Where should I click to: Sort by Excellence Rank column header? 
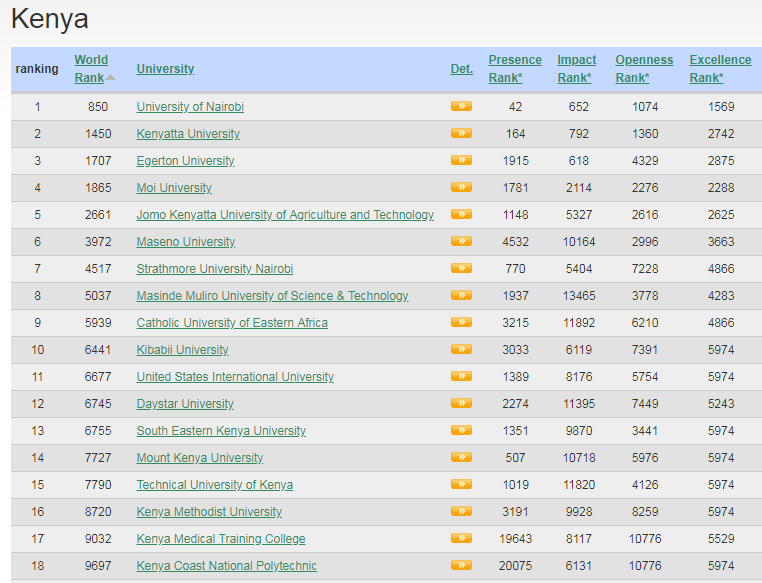tap(720, 69)
